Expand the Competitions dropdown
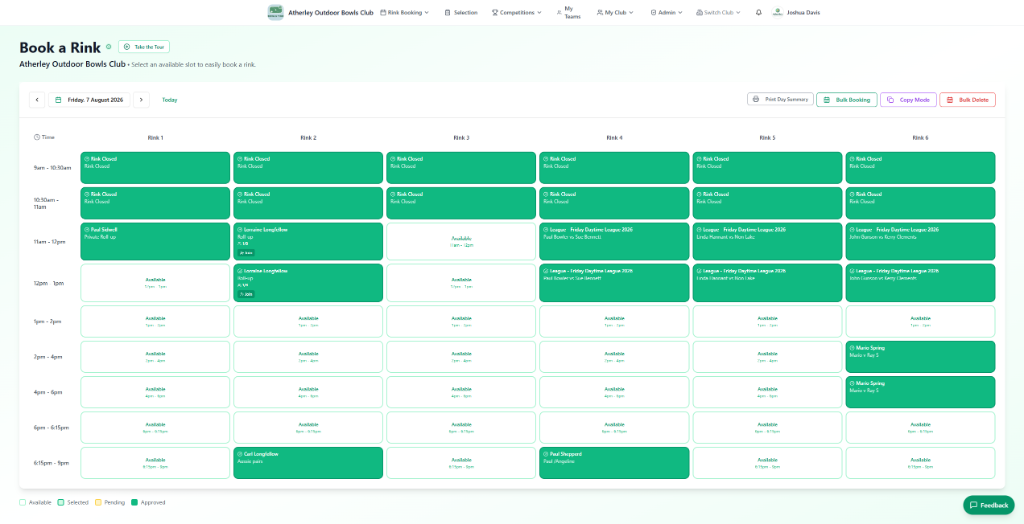 point(517,12)
